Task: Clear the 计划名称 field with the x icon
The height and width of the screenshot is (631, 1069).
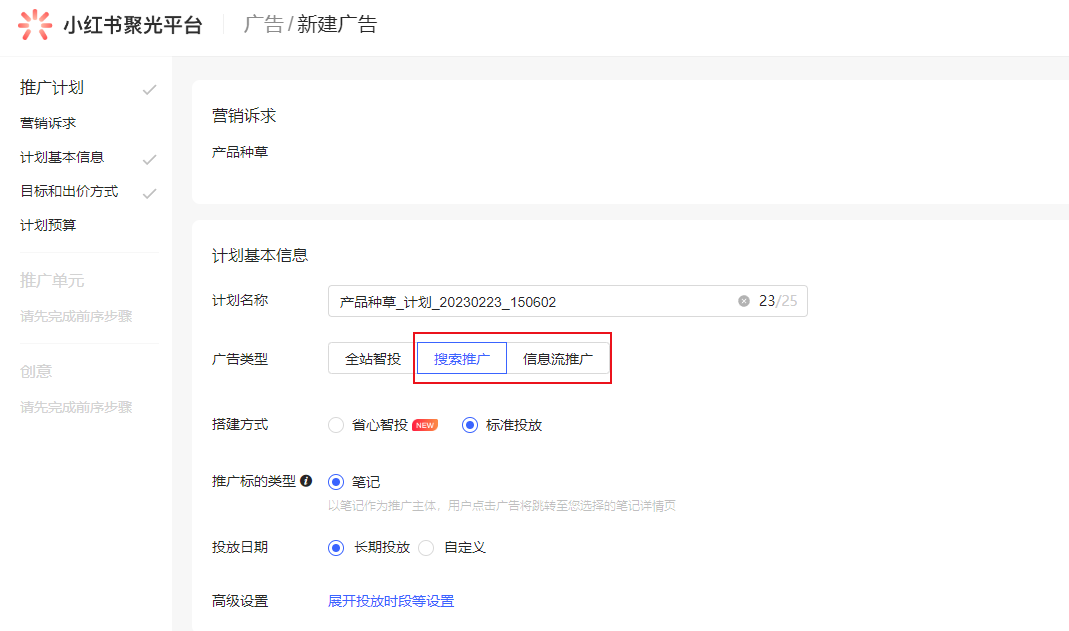Action: (744, 301)
